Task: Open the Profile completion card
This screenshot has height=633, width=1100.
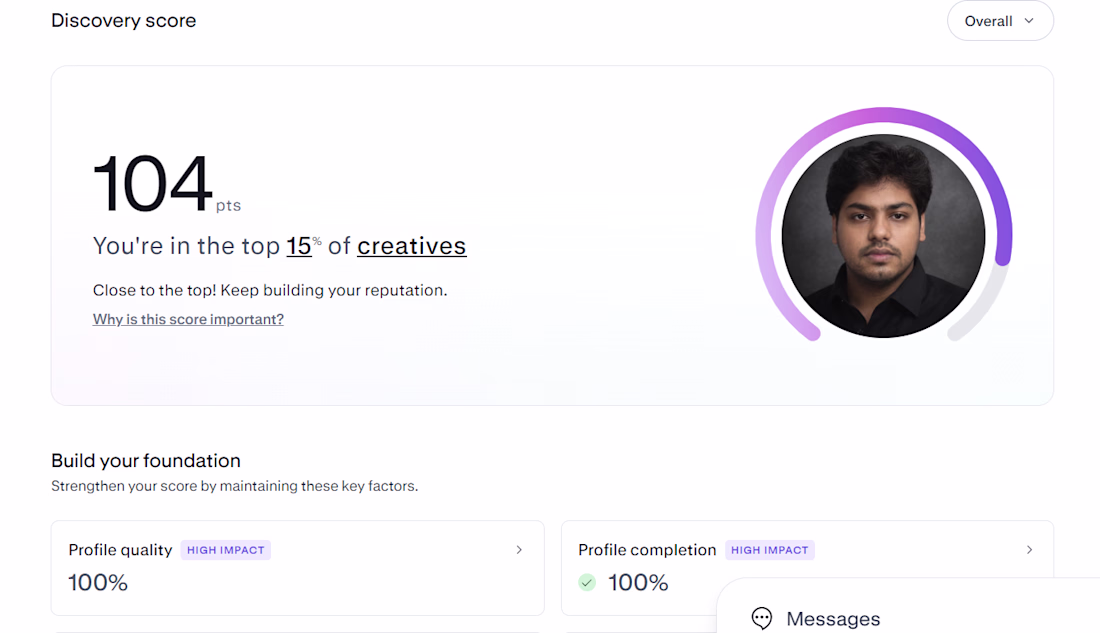Action: [807, 568]
